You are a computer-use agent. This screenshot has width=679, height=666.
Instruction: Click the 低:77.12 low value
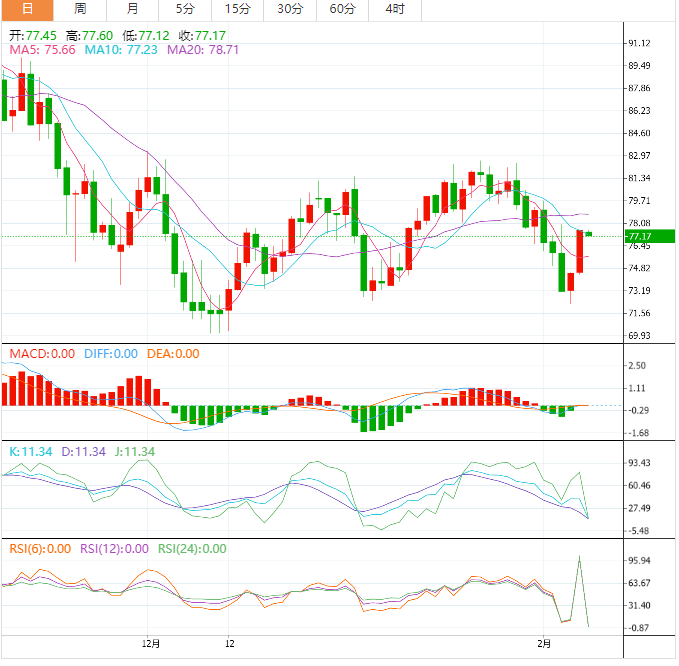(146, 36)
